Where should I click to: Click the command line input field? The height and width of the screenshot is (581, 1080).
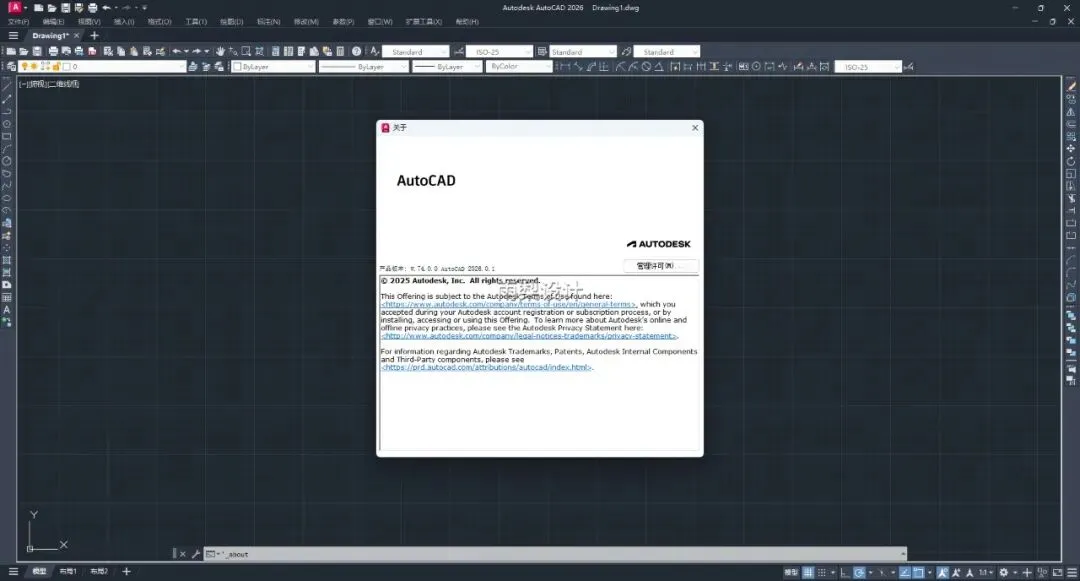click(x=554, y=554)
